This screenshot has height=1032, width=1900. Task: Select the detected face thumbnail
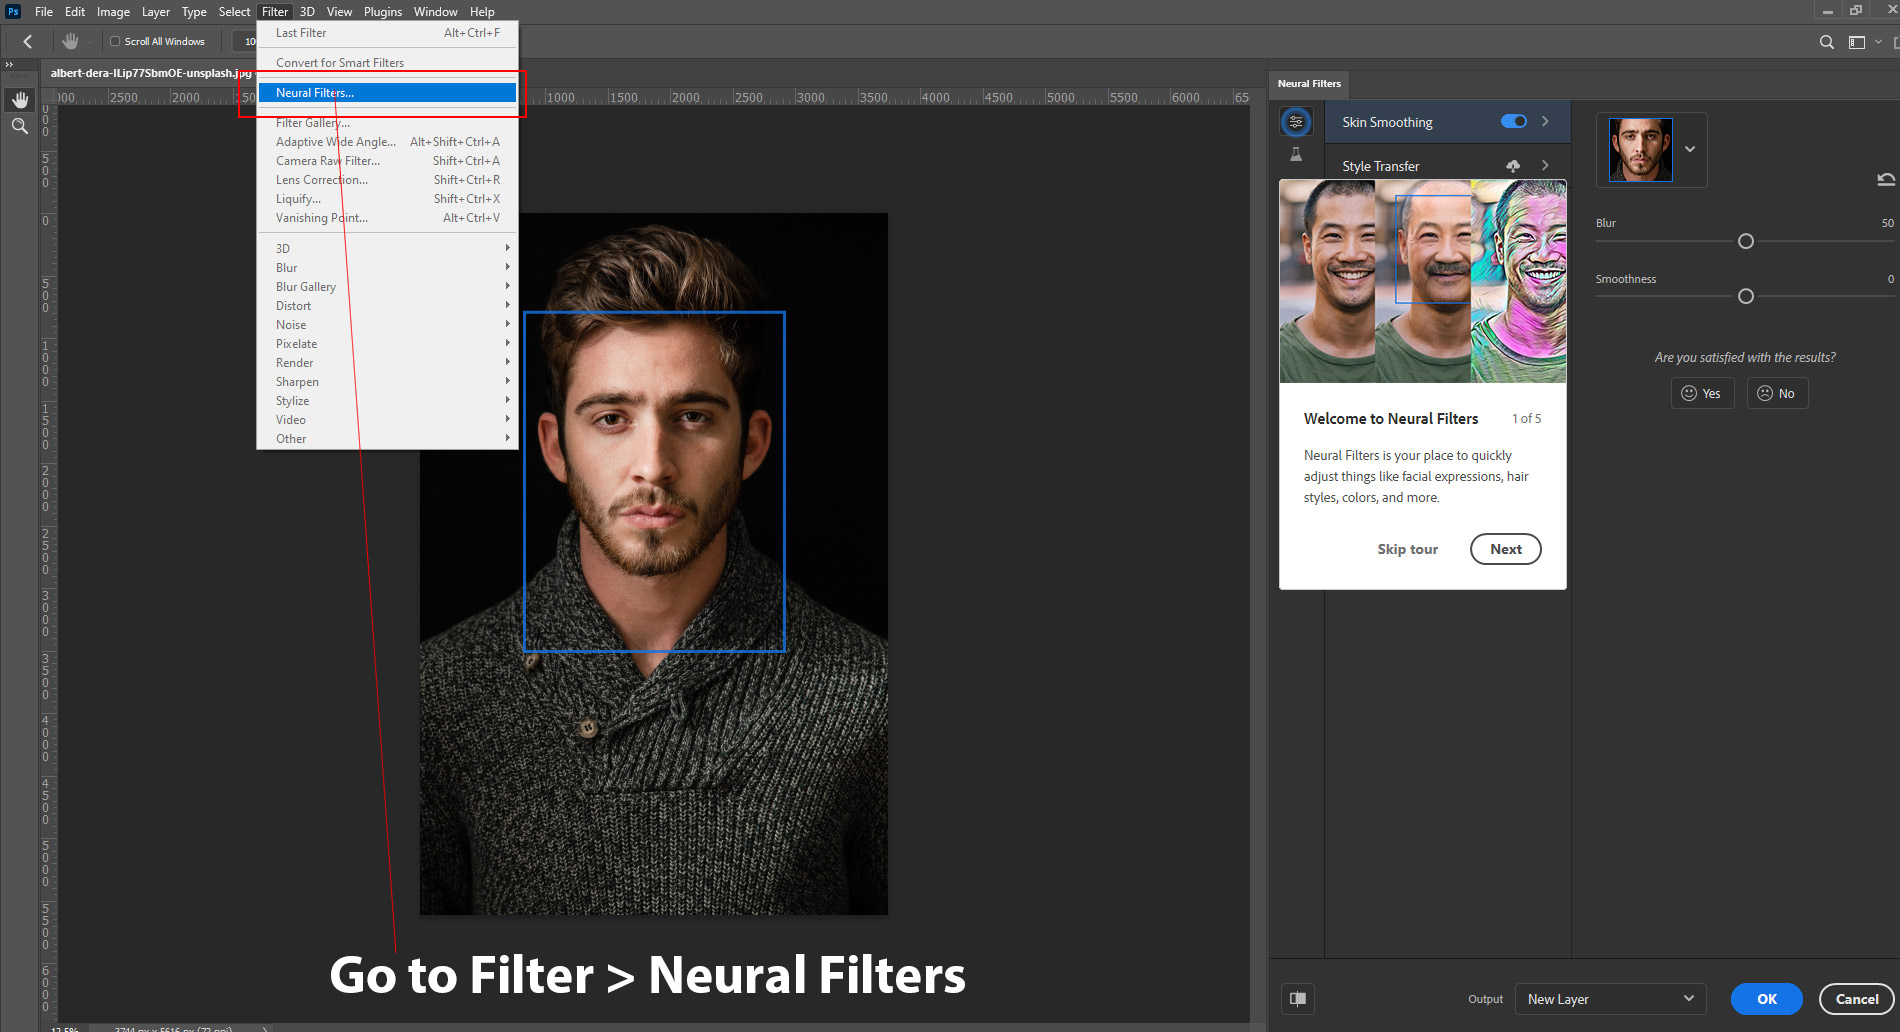point(1640,150)
